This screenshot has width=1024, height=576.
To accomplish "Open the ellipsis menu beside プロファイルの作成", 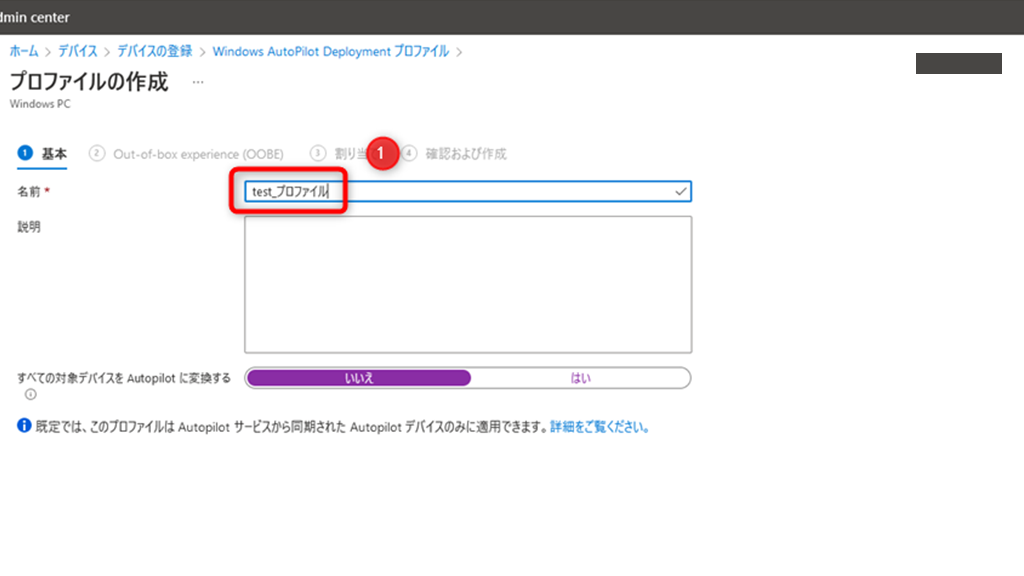I will pos(198,82).
